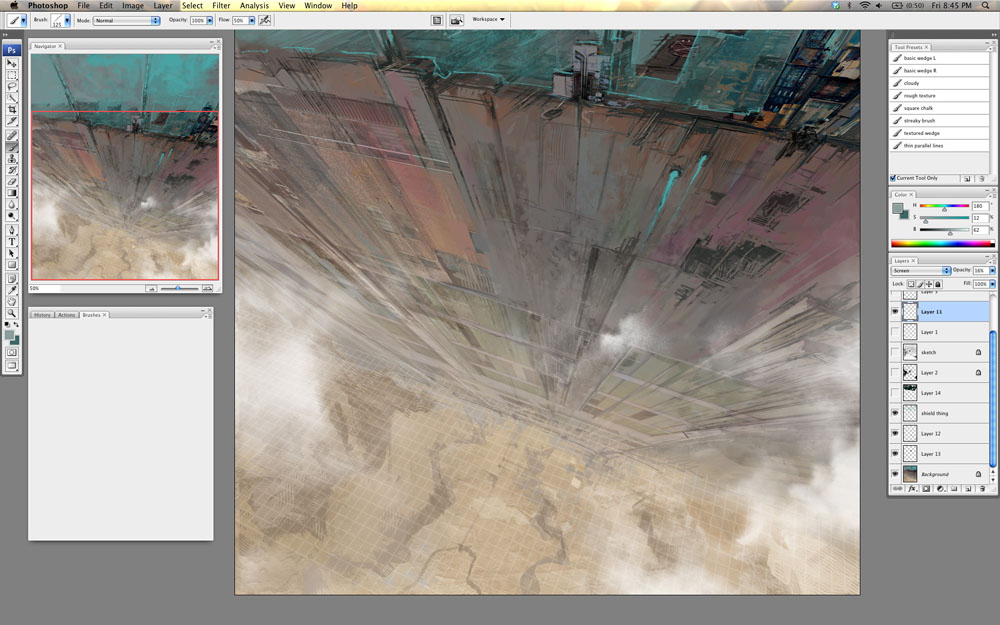Open the Fill percentage arrow
Viewport: 1000px width, 625px height.
tap(992, 284)
